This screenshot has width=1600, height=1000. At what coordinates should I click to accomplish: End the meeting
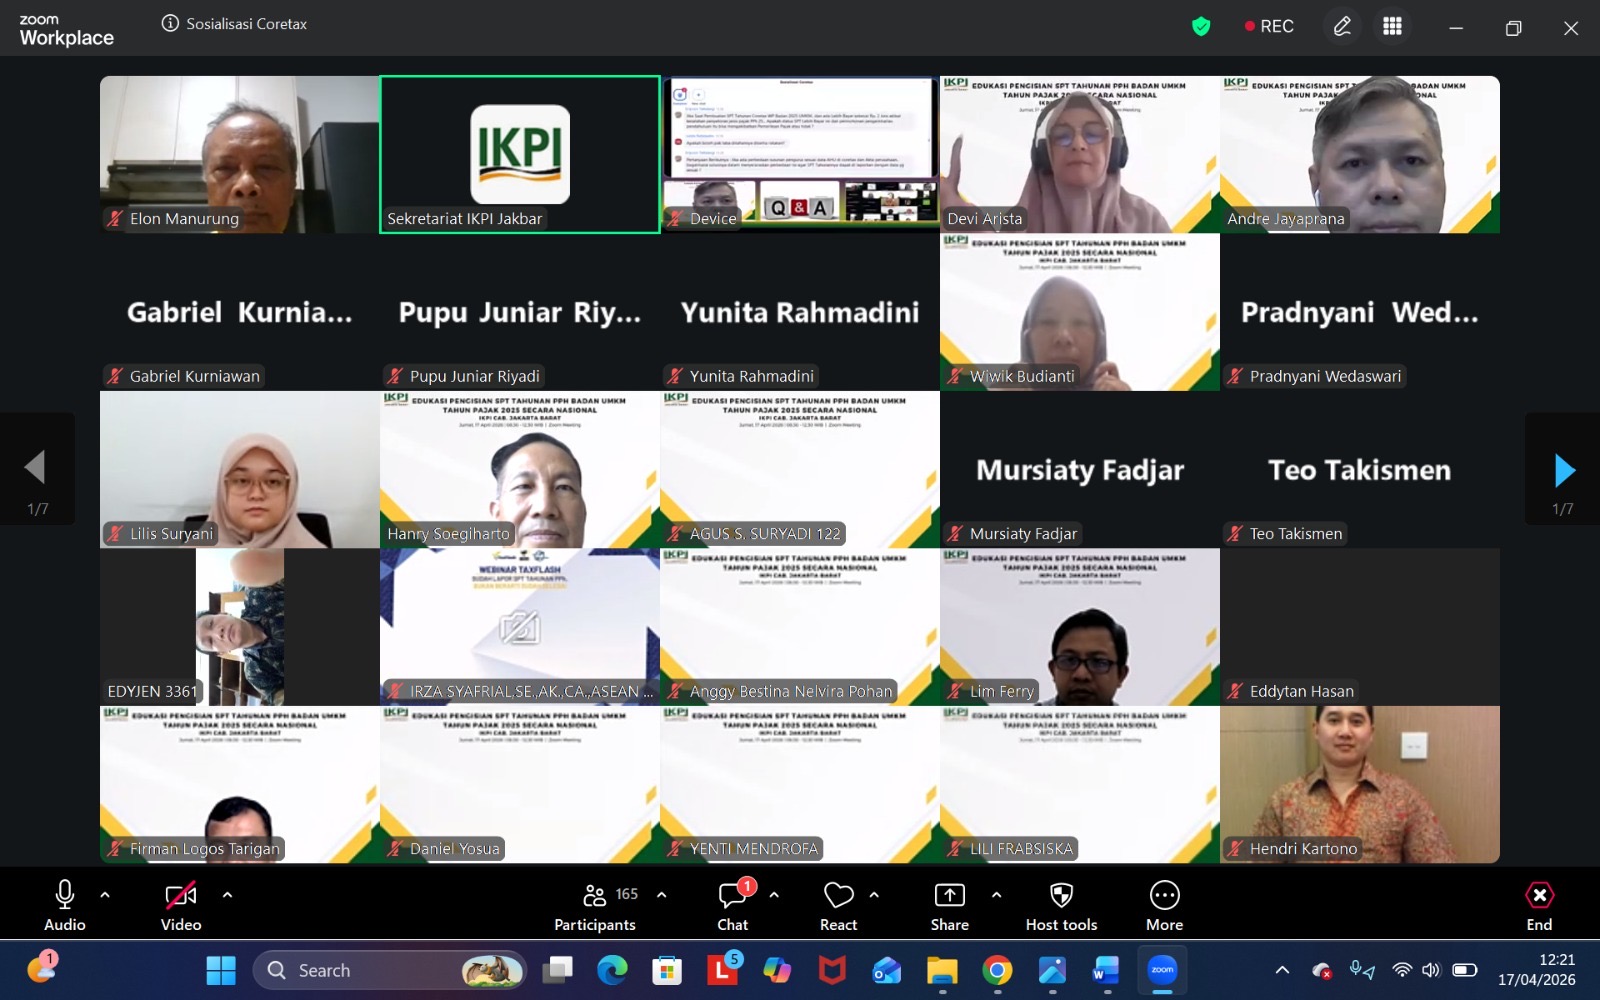click(1539, 905)
